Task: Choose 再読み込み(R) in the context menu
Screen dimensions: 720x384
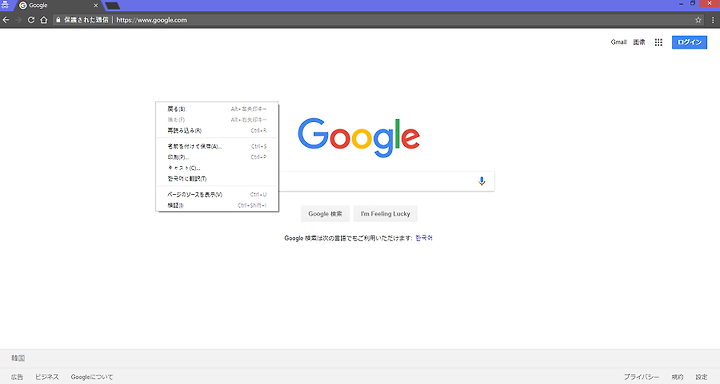Action: (x=217, y=130)
